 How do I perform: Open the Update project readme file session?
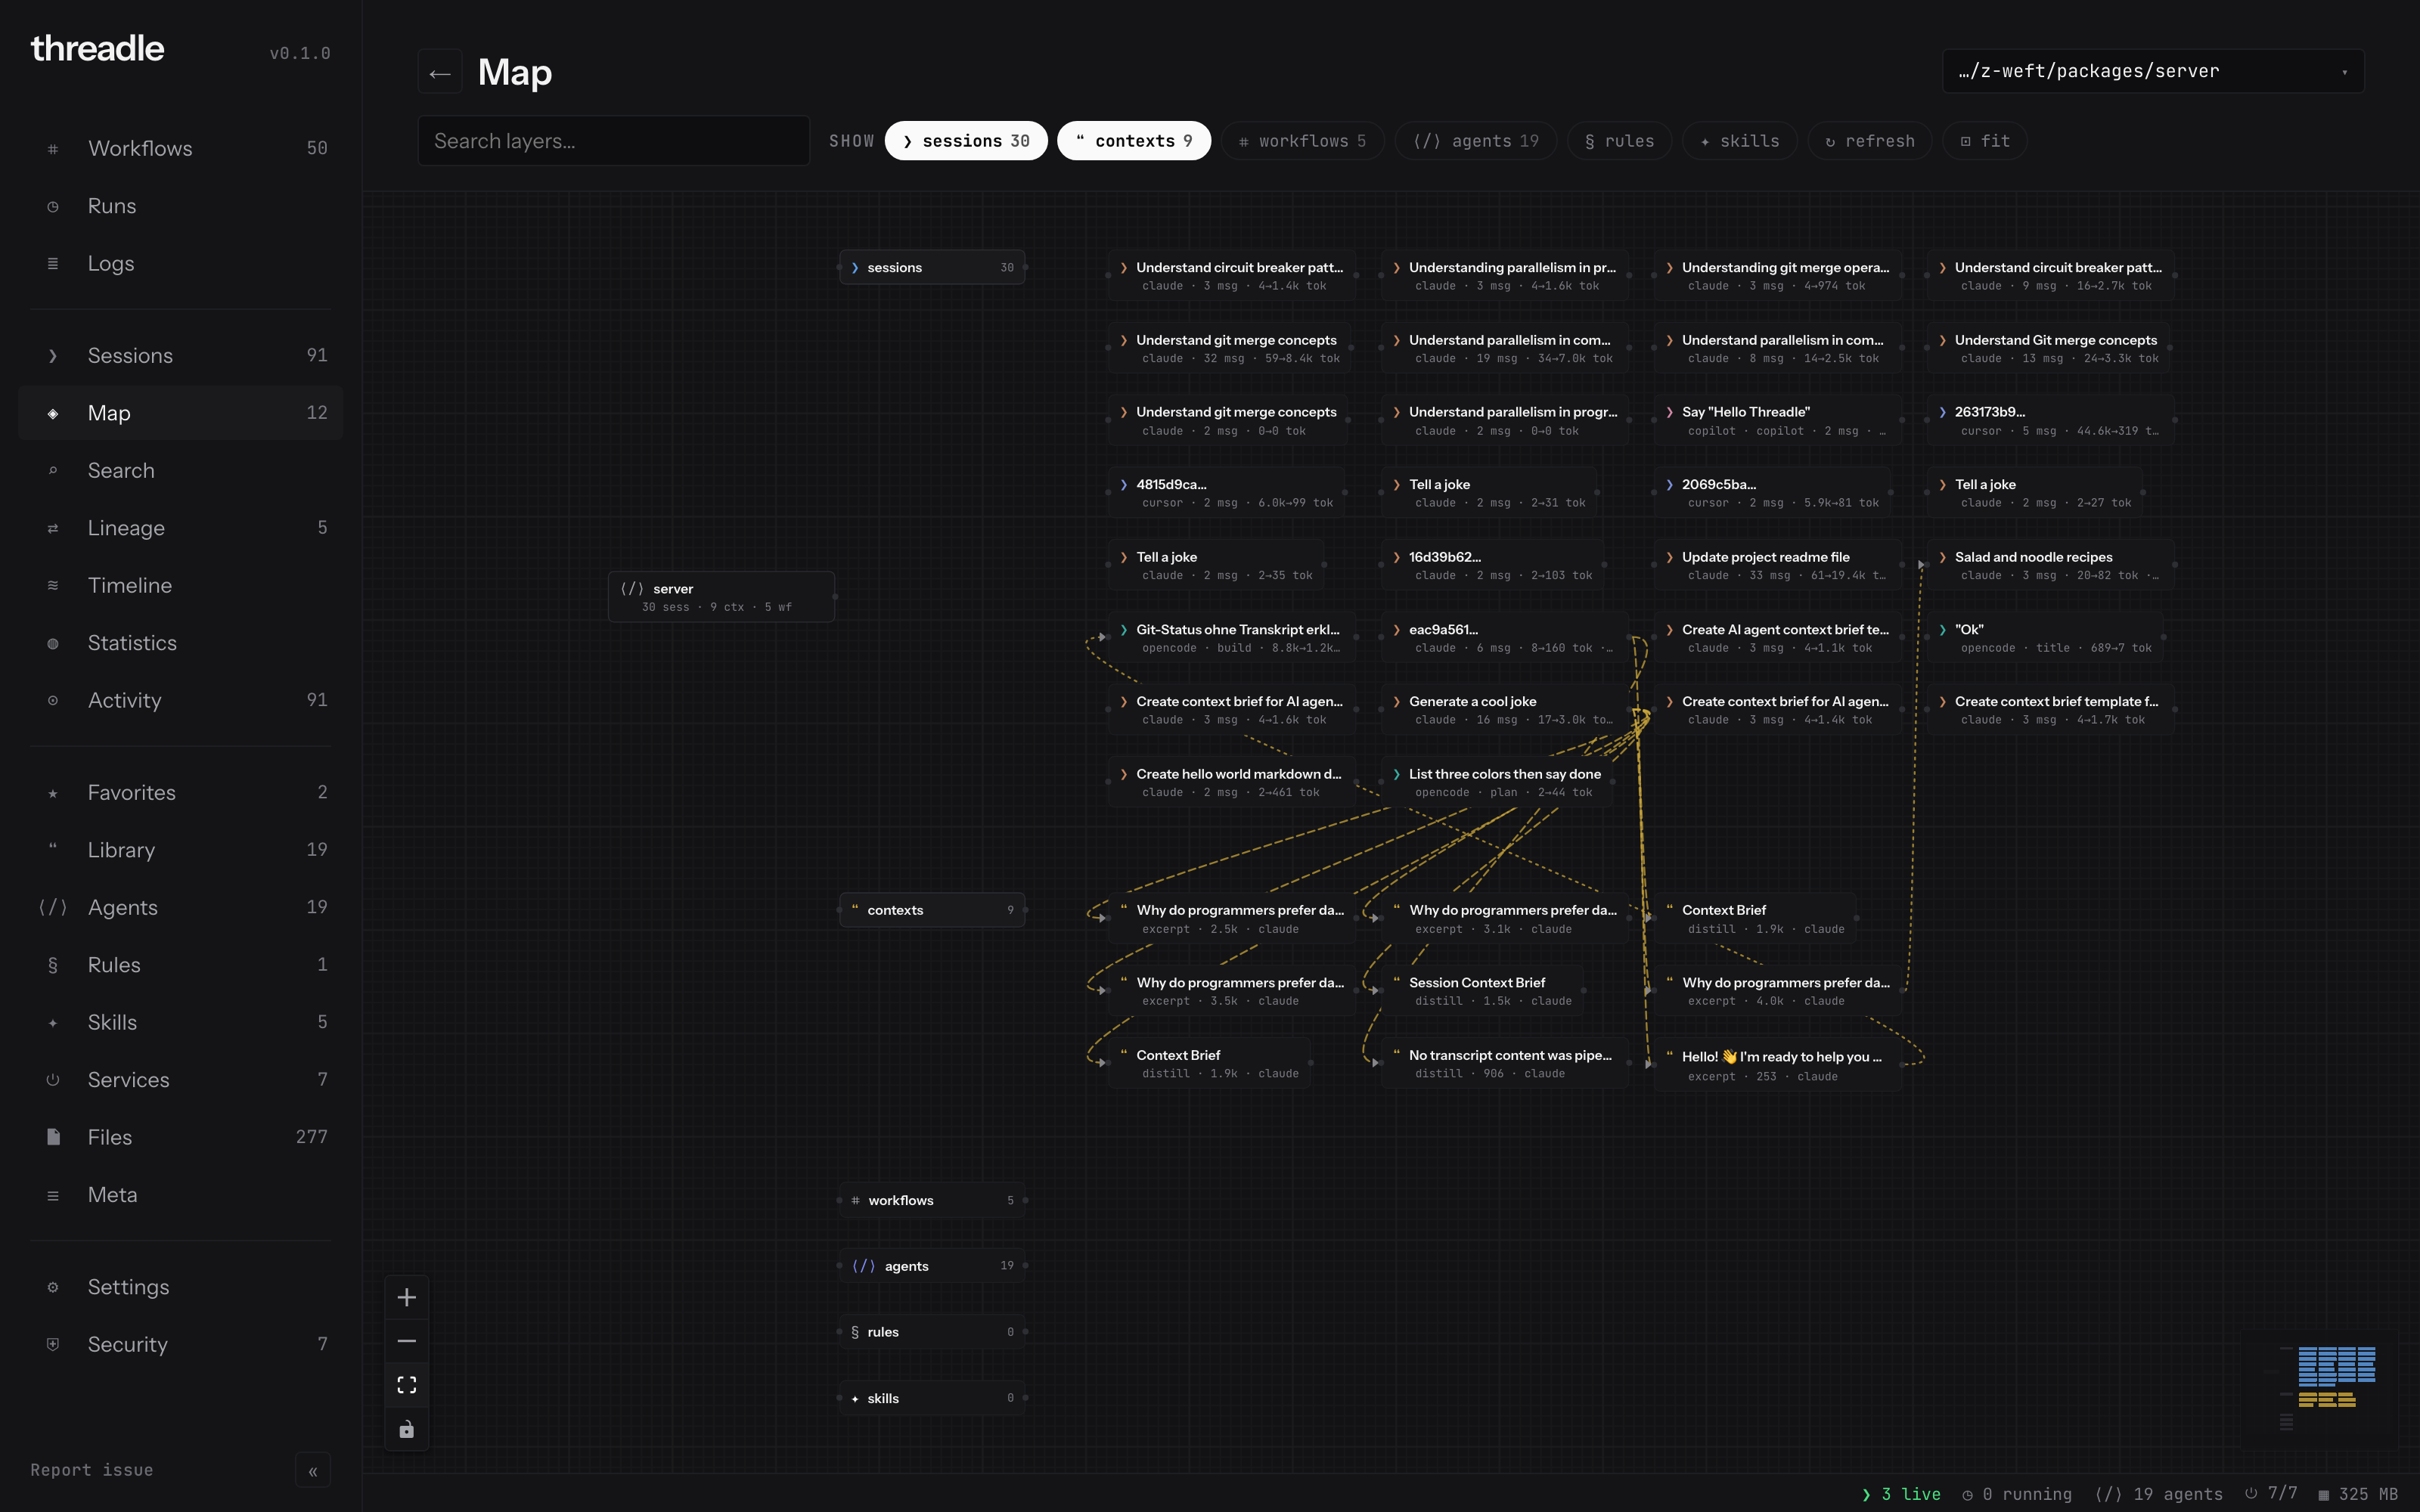pyautogui.click(x=1777, y=565)
